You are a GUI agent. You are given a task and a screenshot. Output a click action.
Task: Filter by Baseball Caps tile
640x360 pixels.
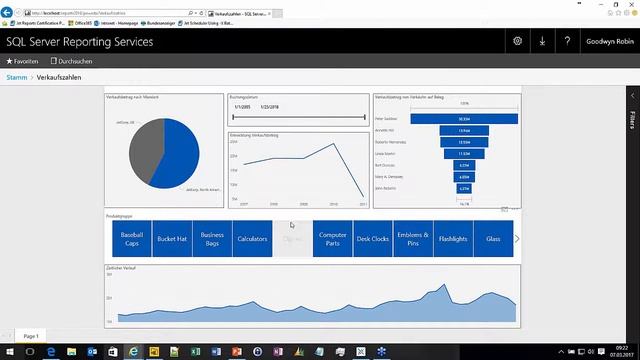tap(132, 239)
